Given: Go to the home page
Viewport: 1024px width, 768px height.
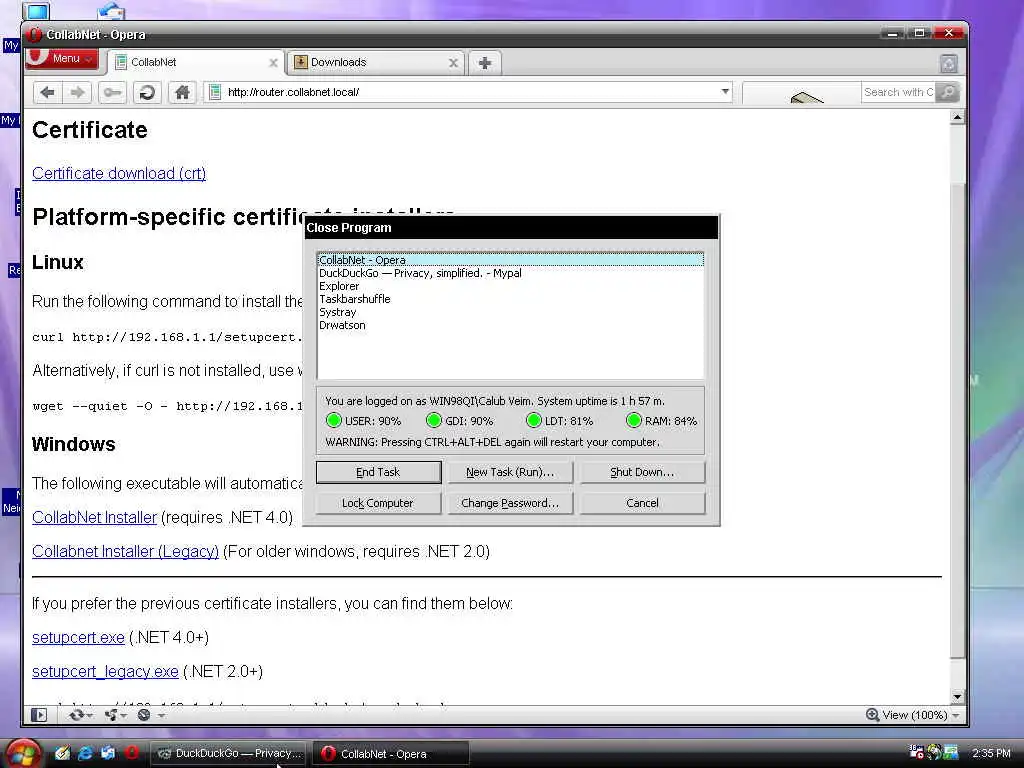Looking at the screenshot, I should coord(182,92).
